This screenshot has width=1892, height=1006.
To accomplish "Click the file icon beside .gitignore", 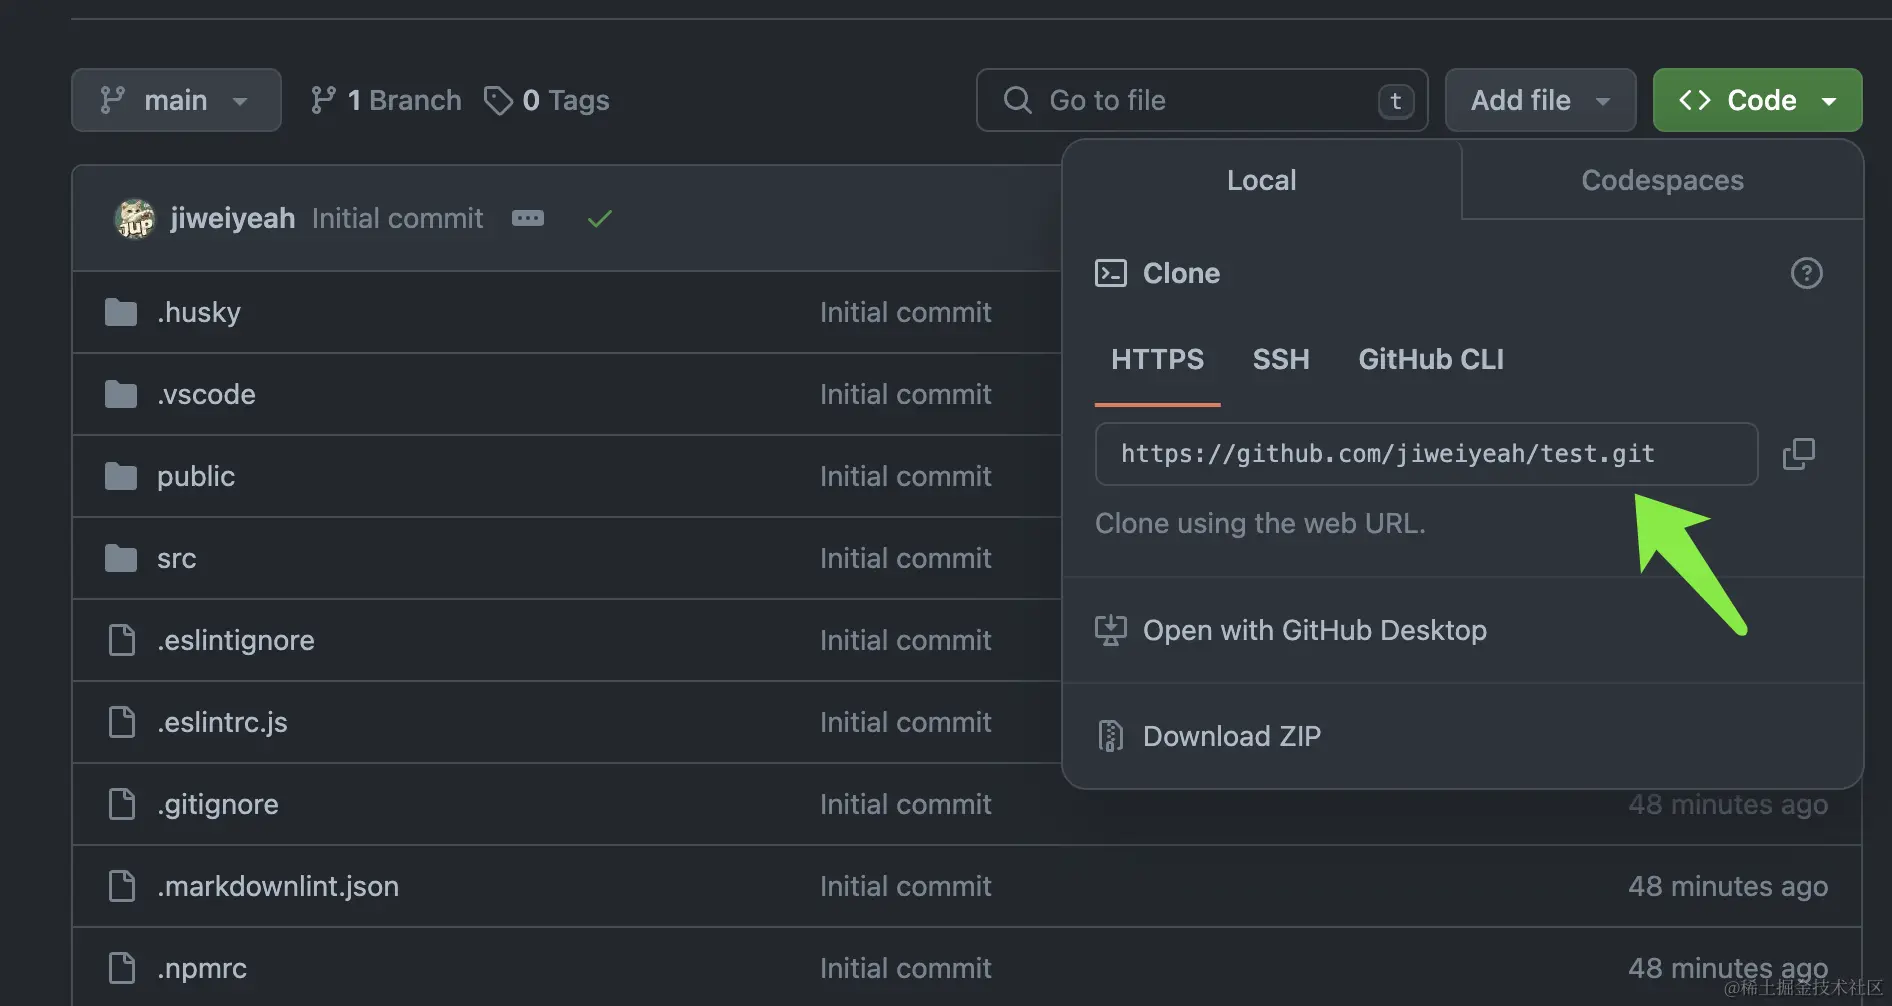I will point(121,804).
